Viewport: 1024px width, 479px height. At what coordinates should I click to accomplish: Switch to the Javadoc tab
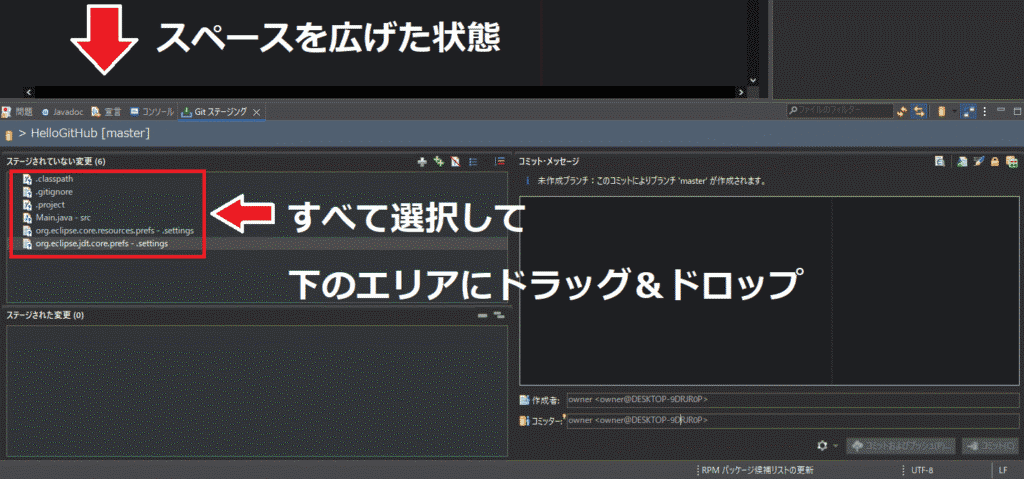click(61, 112)
